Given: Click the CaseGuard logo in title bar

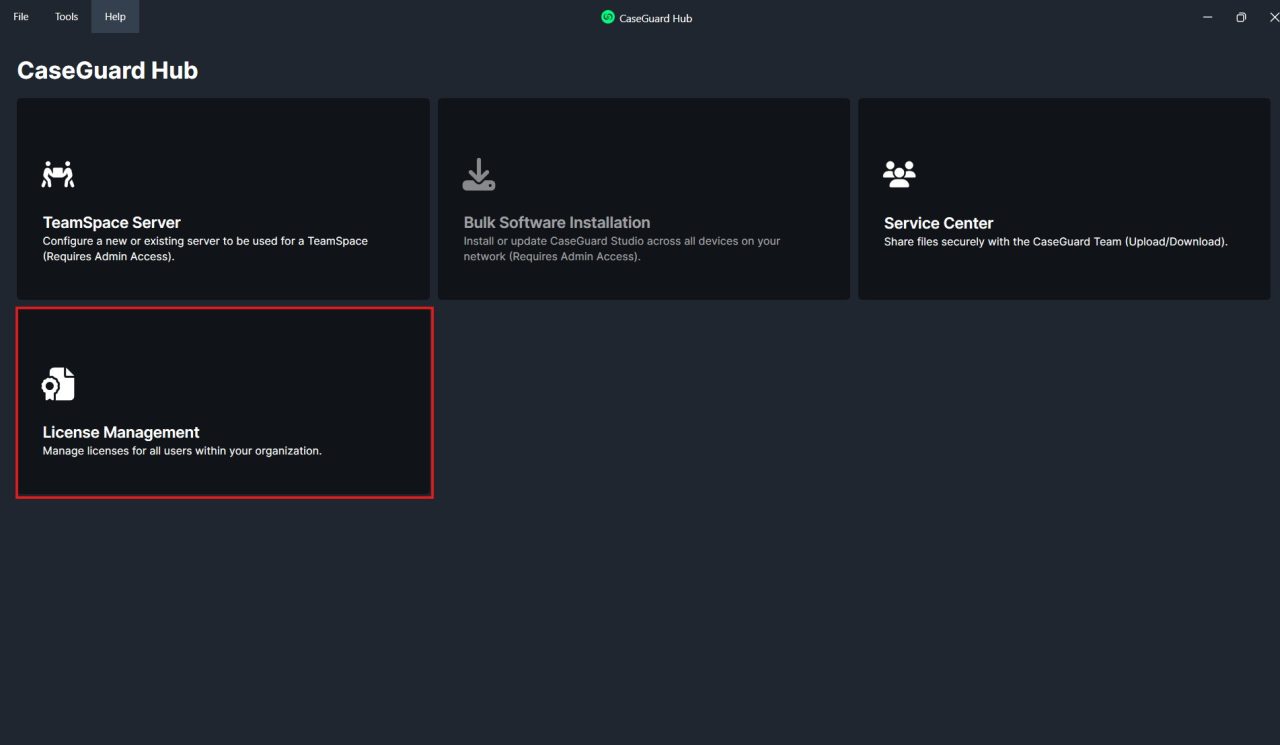Looking at the screenshot, I should (x=607, y=17).
